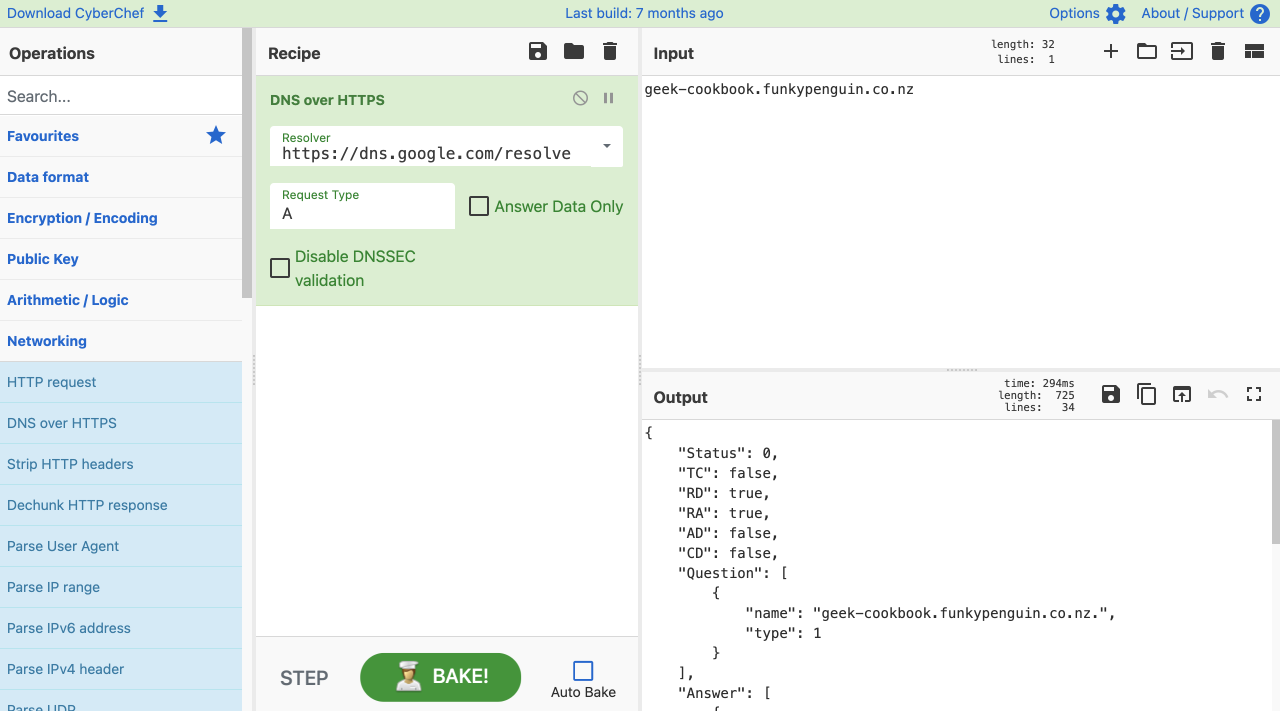Expand the Encryption / Encoding category
This screenshot has height=711, width=1280.
click(81, 218)
